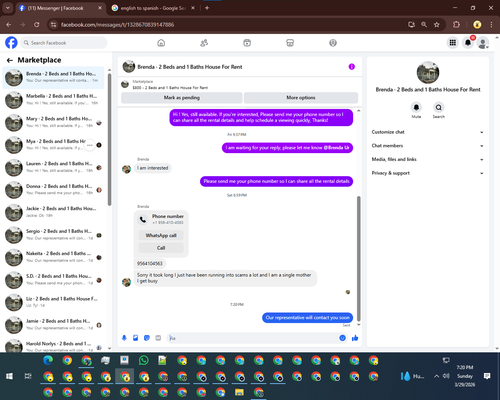Attach a photo using image icon
Screen dimensions: 500x400
136,338
